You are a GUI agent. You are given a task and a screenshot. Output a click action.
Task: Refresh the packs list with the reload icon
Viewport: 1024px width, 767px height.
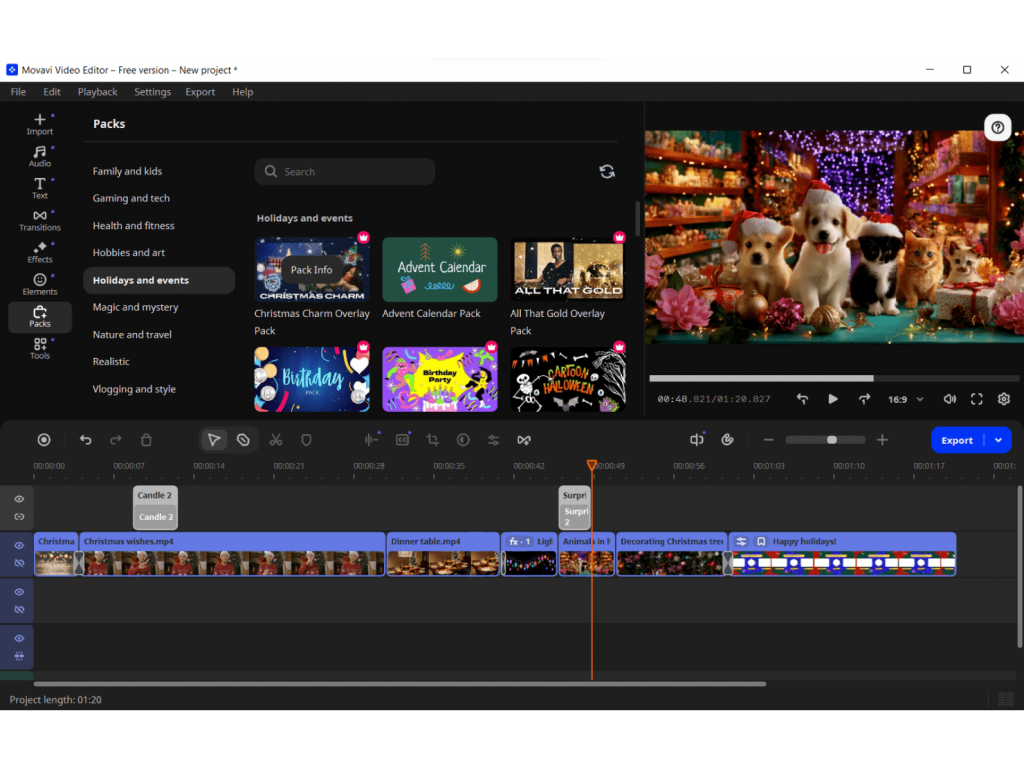(607, 172)
